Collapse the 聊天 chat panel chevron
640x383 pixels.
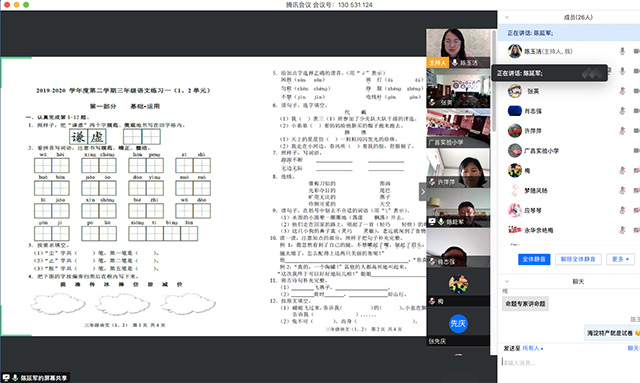(x=507, y=281)
